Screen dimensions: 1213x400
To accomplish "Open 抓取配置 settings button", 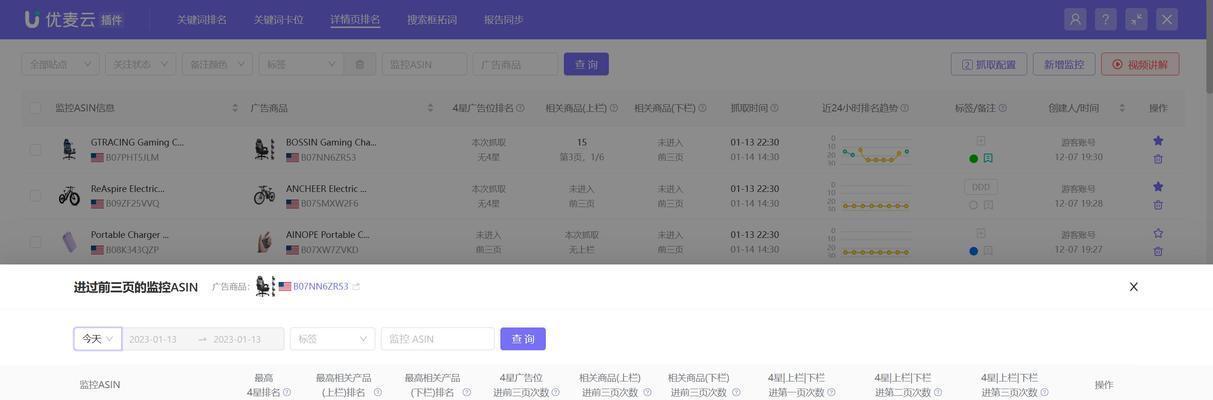I will [989, 64].
